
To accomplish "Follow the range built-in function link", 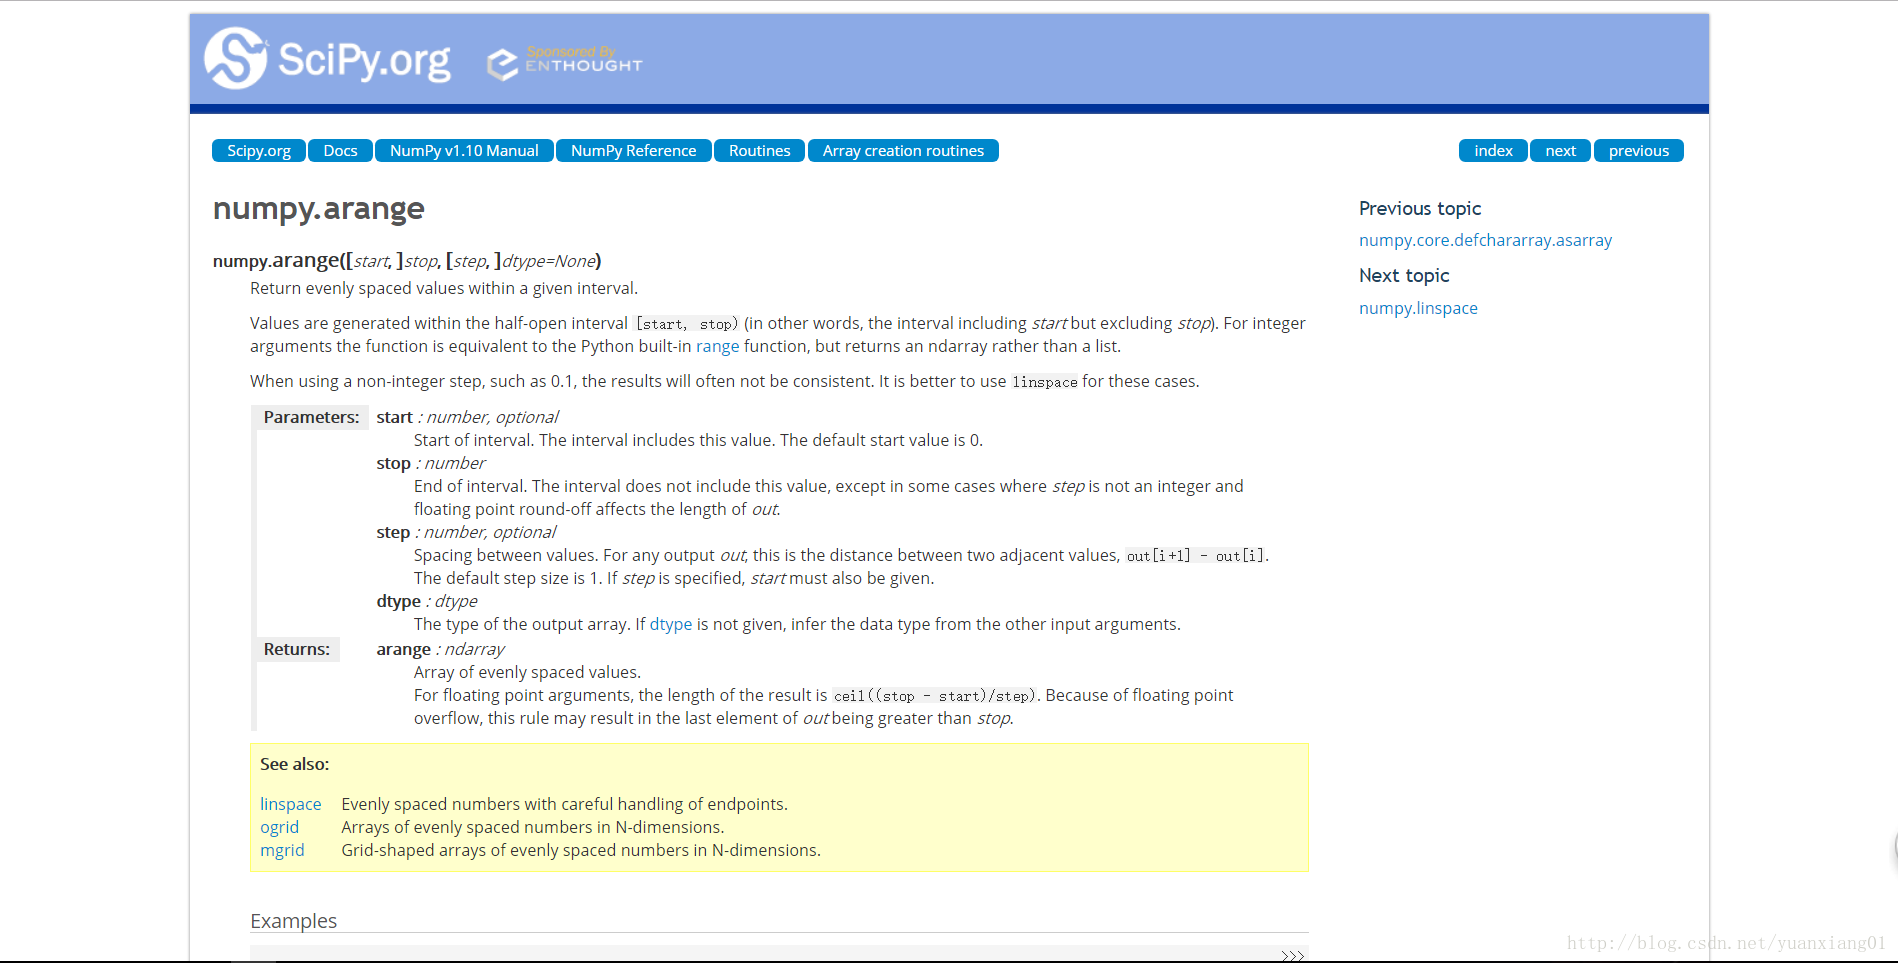I will [717, 346].
